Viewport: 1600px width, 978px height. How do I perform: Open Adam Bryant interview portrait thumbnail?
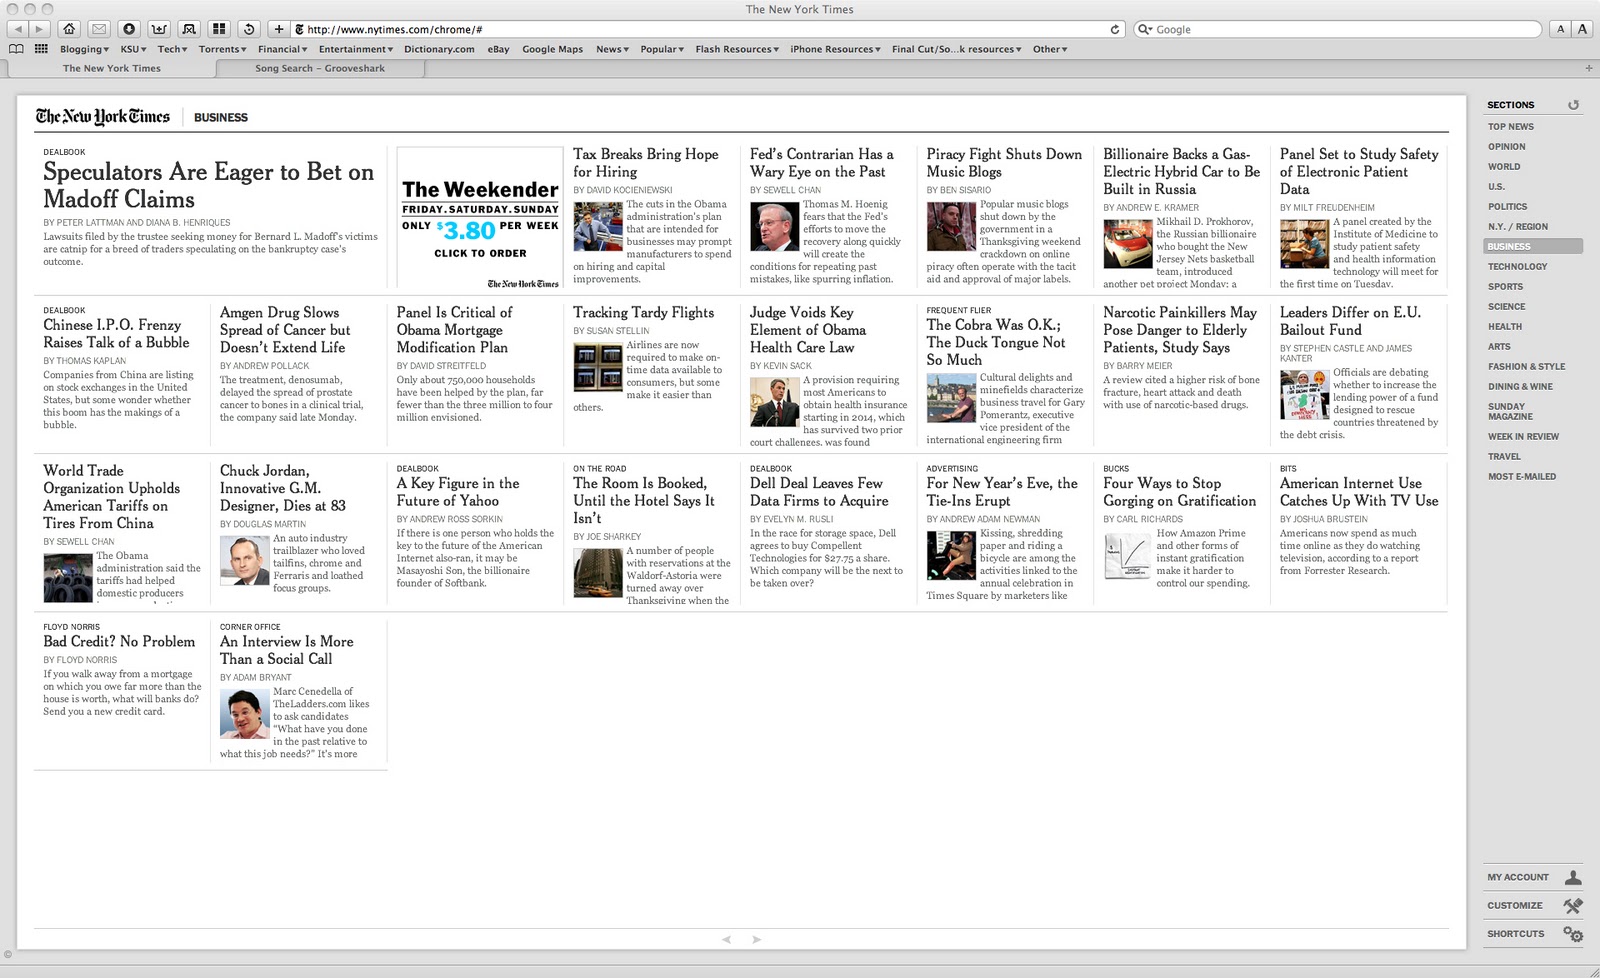(245, 714)
